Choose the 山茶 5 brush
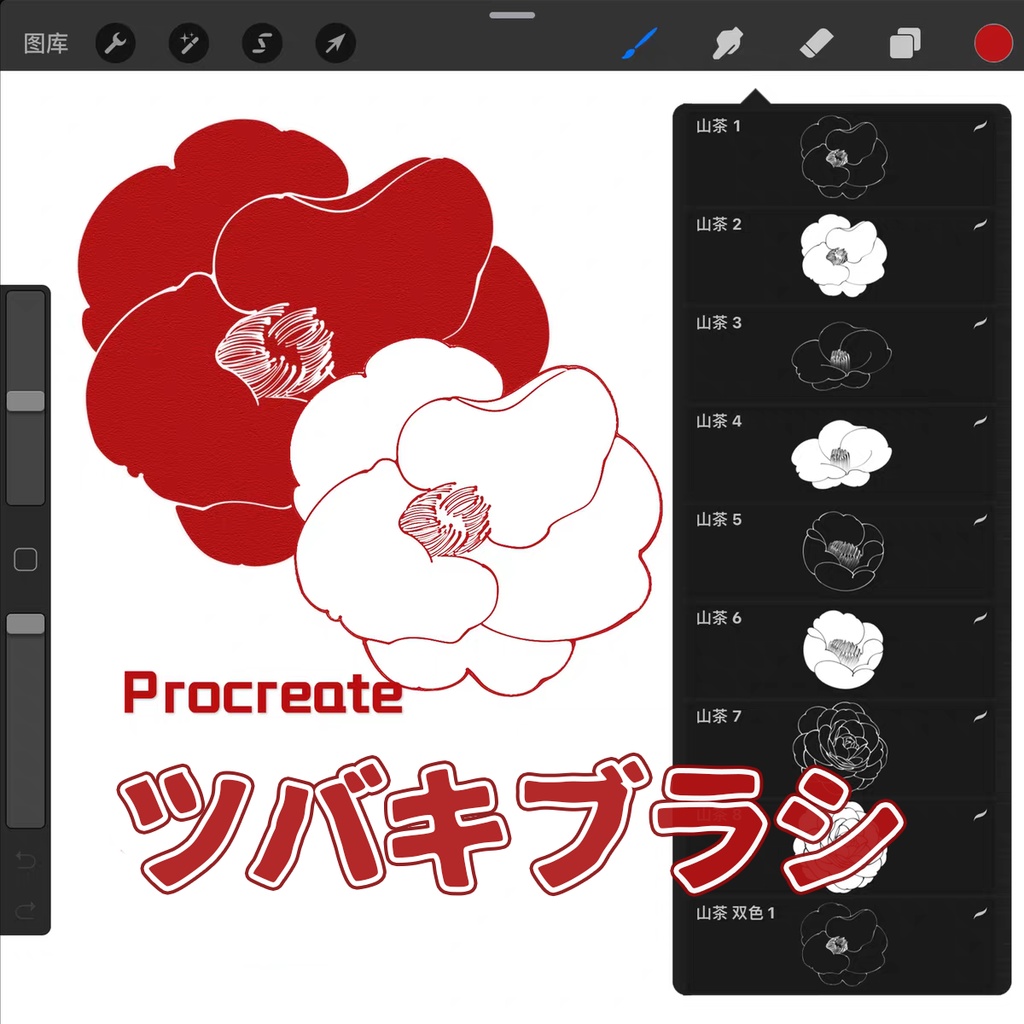This screenshot has height=1024, width=1024. (x=841, y=551)
